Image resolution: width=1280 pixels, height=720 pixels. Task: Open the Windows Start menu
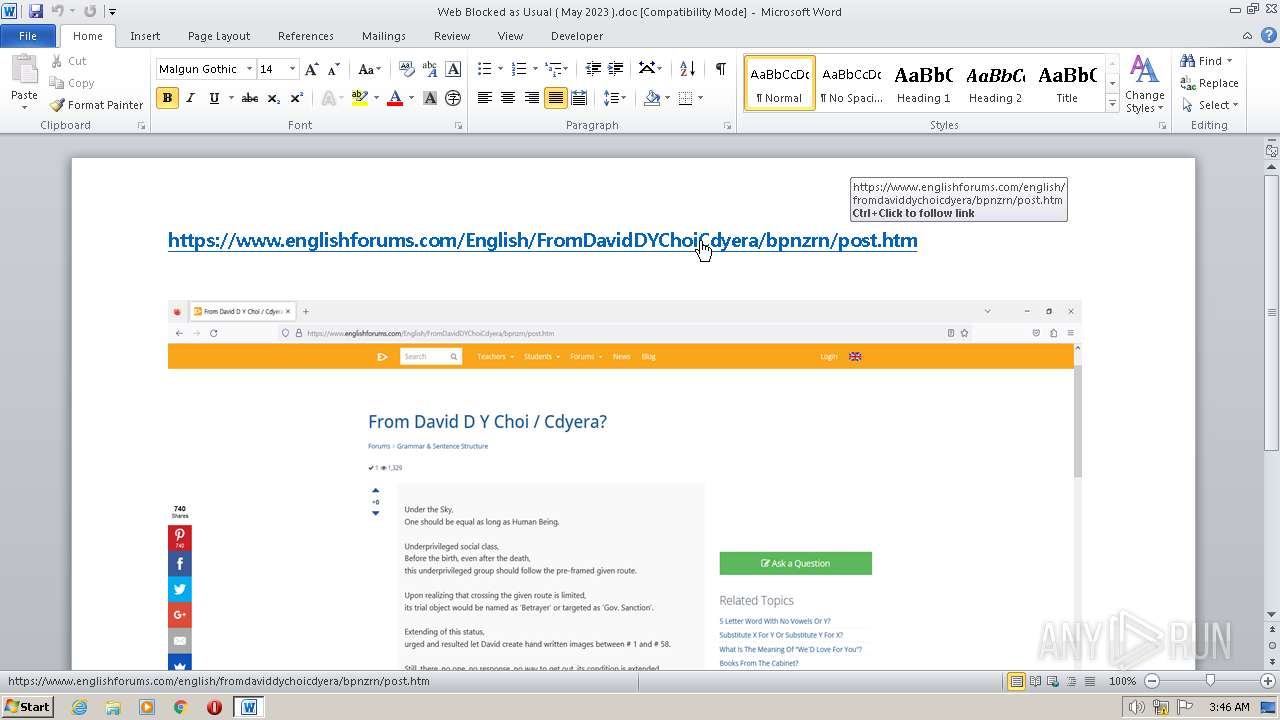click(x=27, y=706)
